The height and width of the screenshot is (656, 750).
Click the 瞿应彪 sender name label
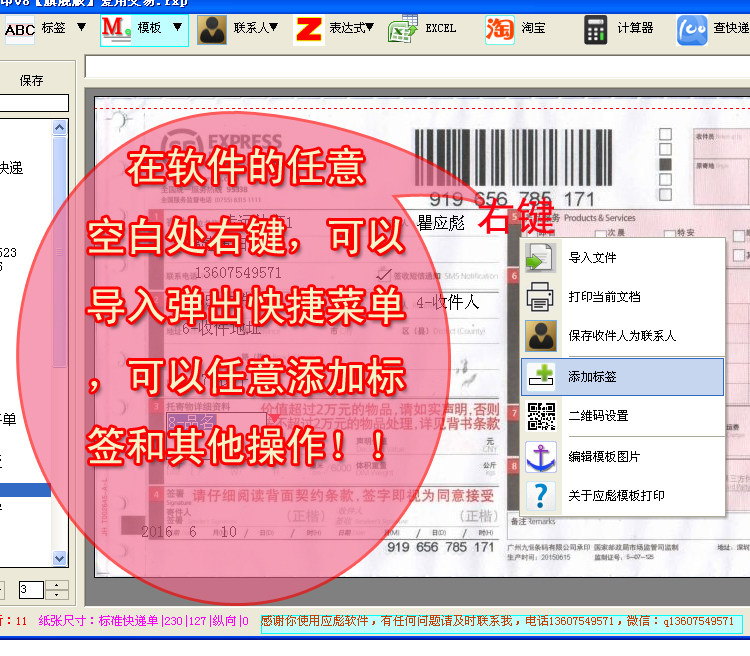[x=441, y=223]
